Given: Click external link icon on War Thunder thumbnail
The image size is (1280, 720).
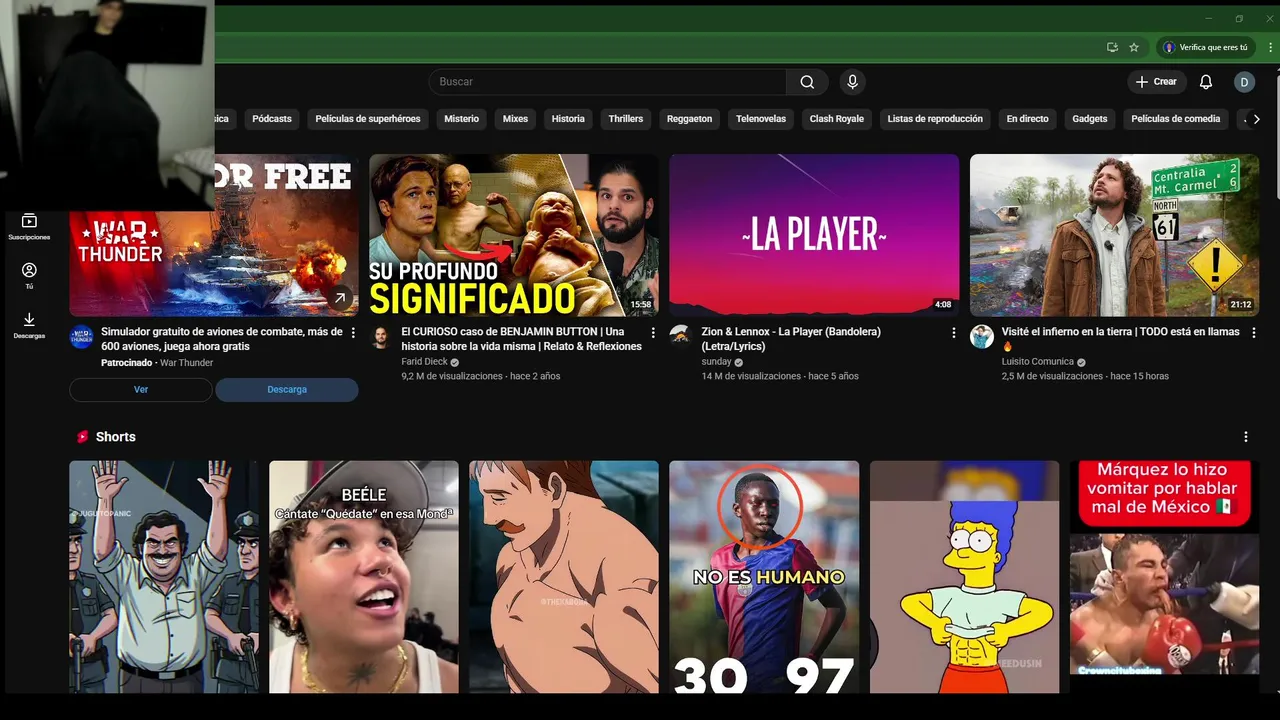Looking at the screenshot, I should (x=340, y=298).
